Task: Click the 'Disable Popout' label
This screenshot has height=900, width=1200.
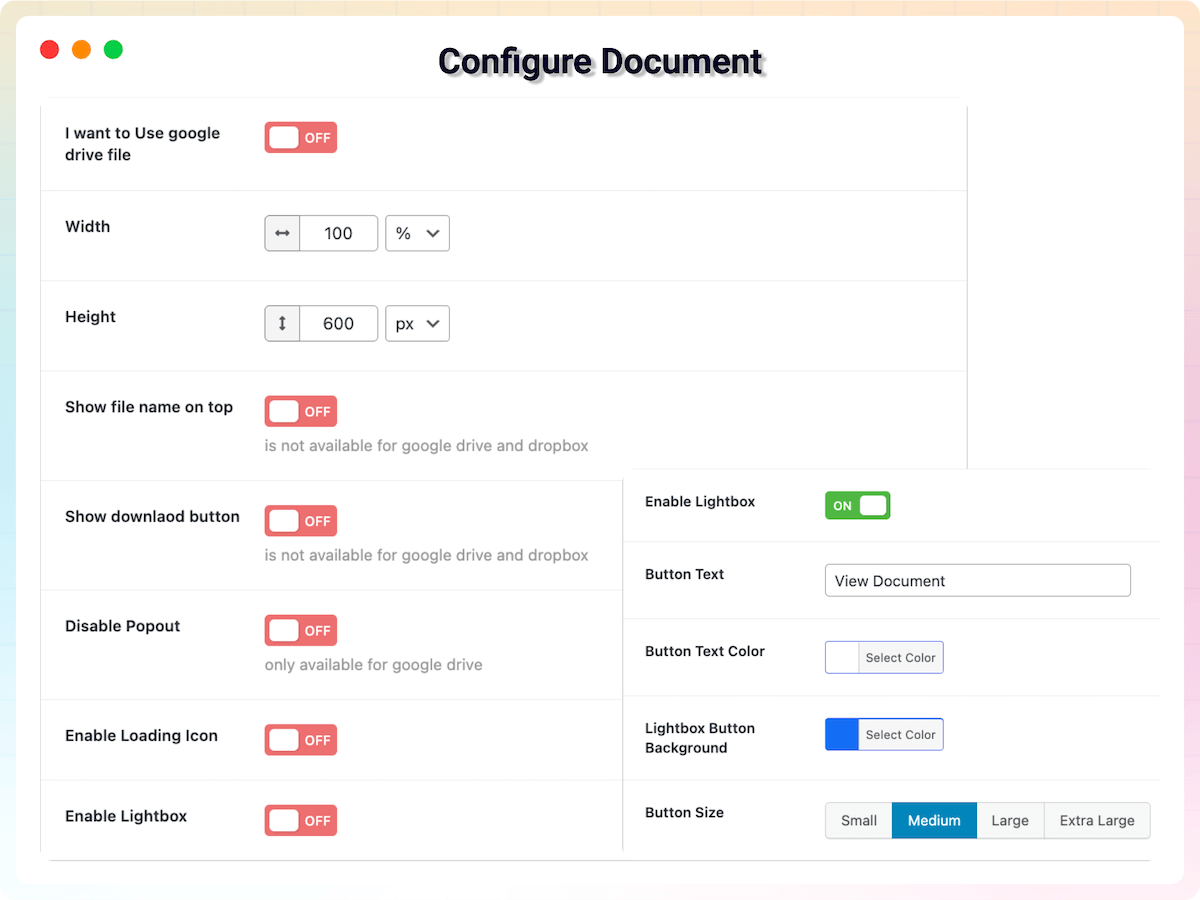Action: point(123,626)
